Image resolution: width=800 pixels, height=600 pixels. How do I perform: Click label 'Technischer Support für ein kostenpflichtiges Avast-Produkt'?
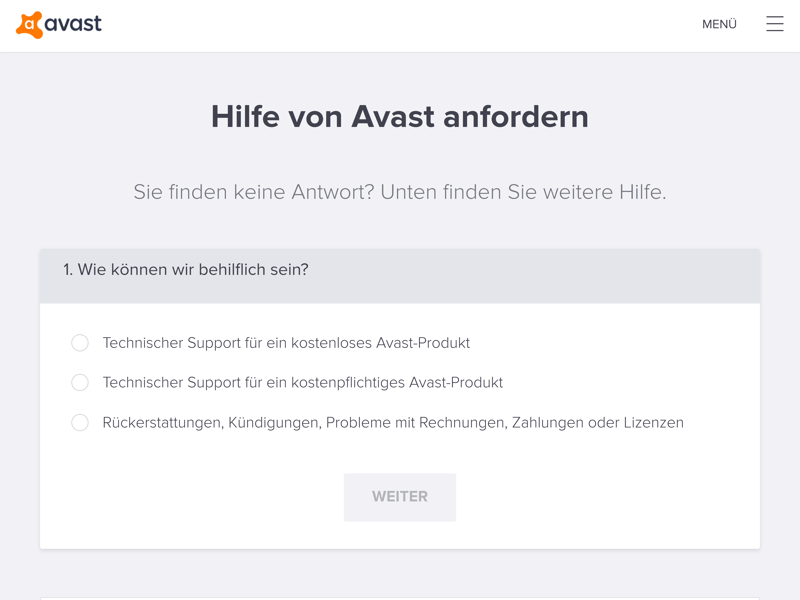(x=302, y=383)
